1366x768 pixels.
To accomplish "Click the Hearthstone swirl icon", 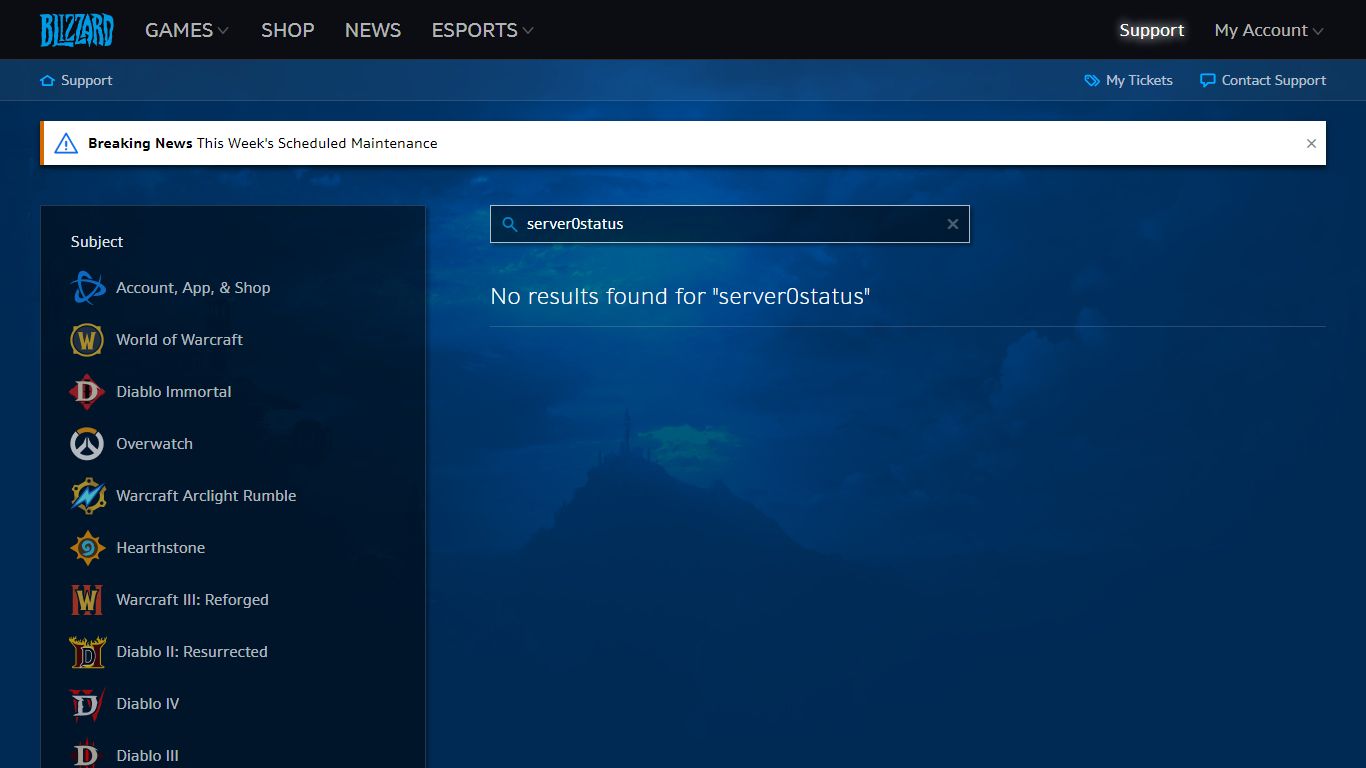I will coord(87,548).
